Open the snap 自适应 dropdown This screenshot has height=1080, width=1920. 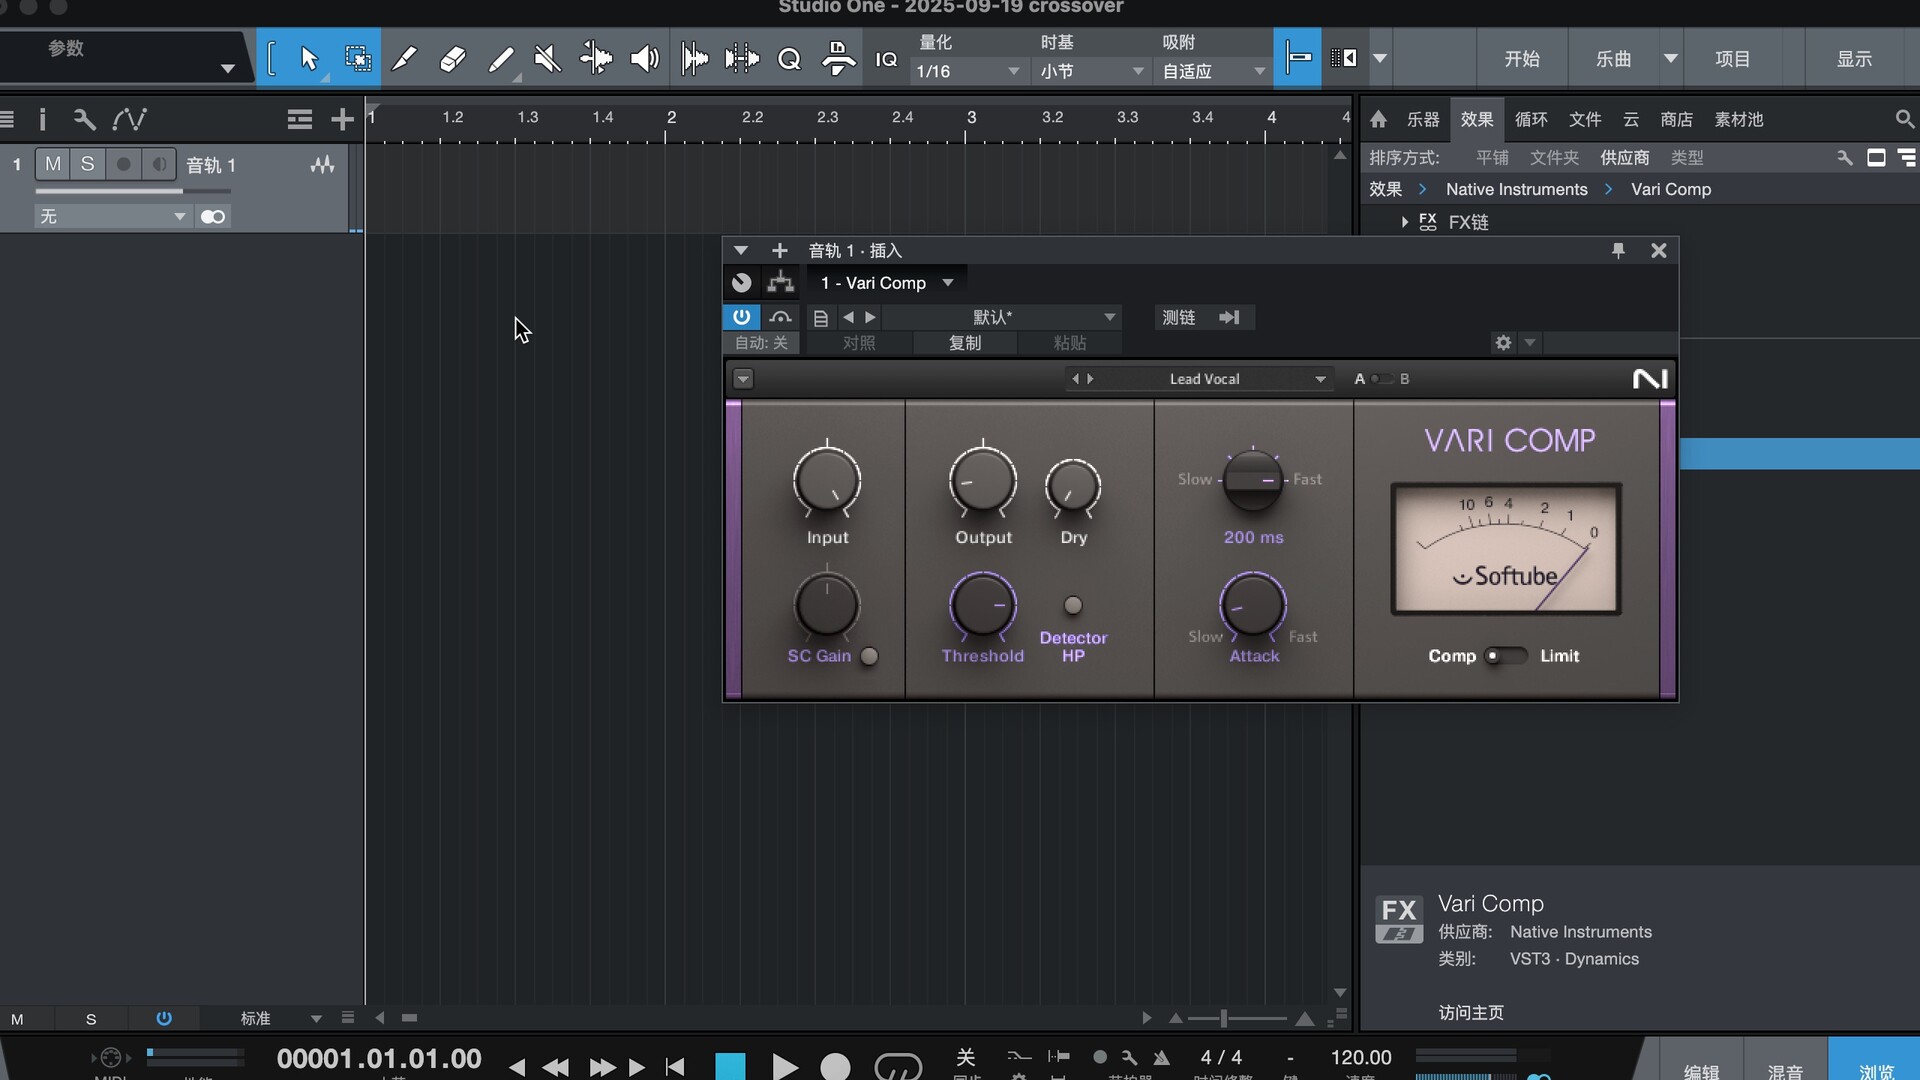pyautogui.click(x=1213, y=71)
